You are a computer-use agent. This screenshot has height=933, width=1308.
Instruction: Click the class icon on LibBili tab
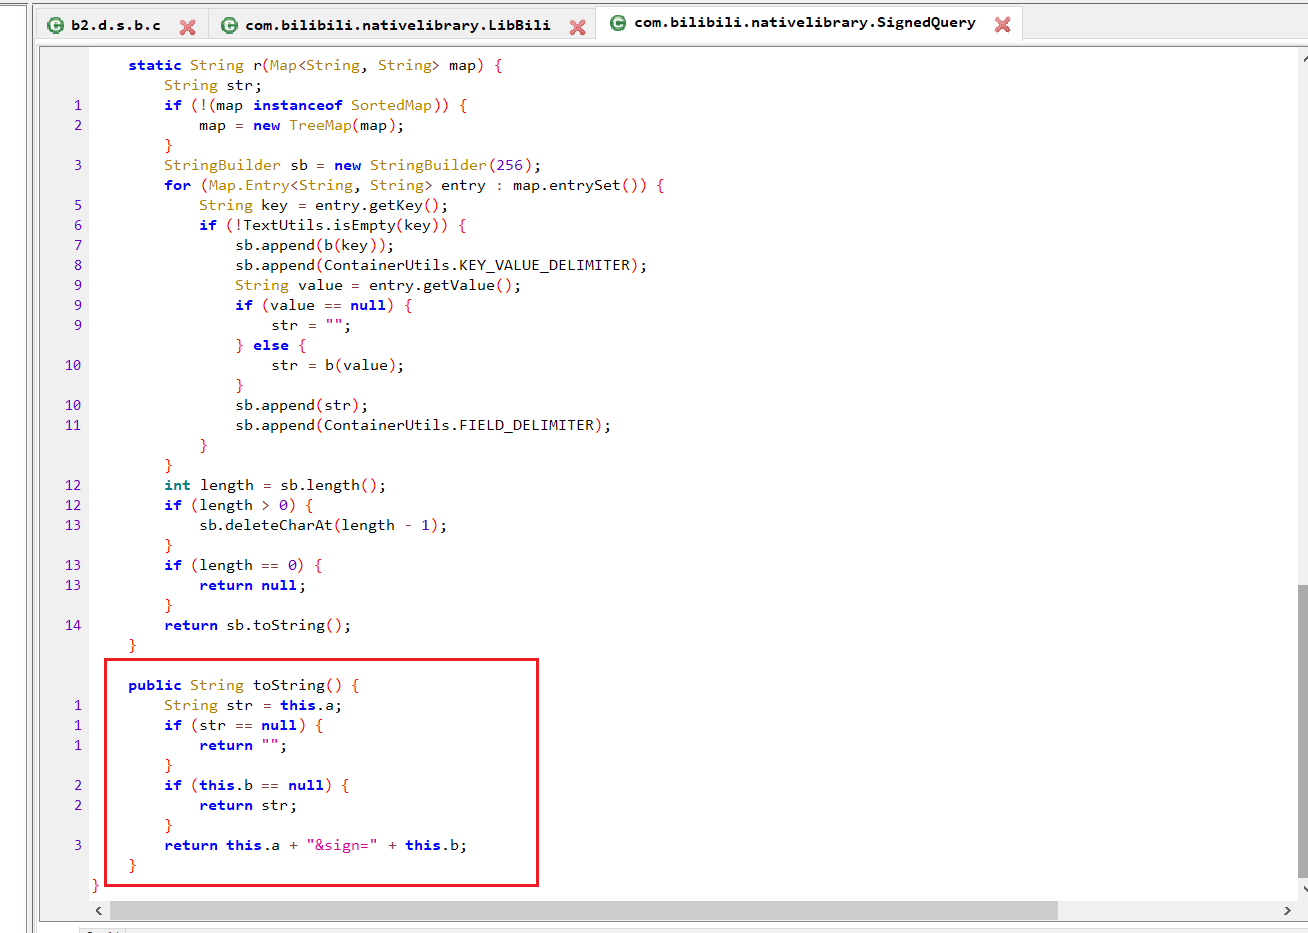point(229,25)
